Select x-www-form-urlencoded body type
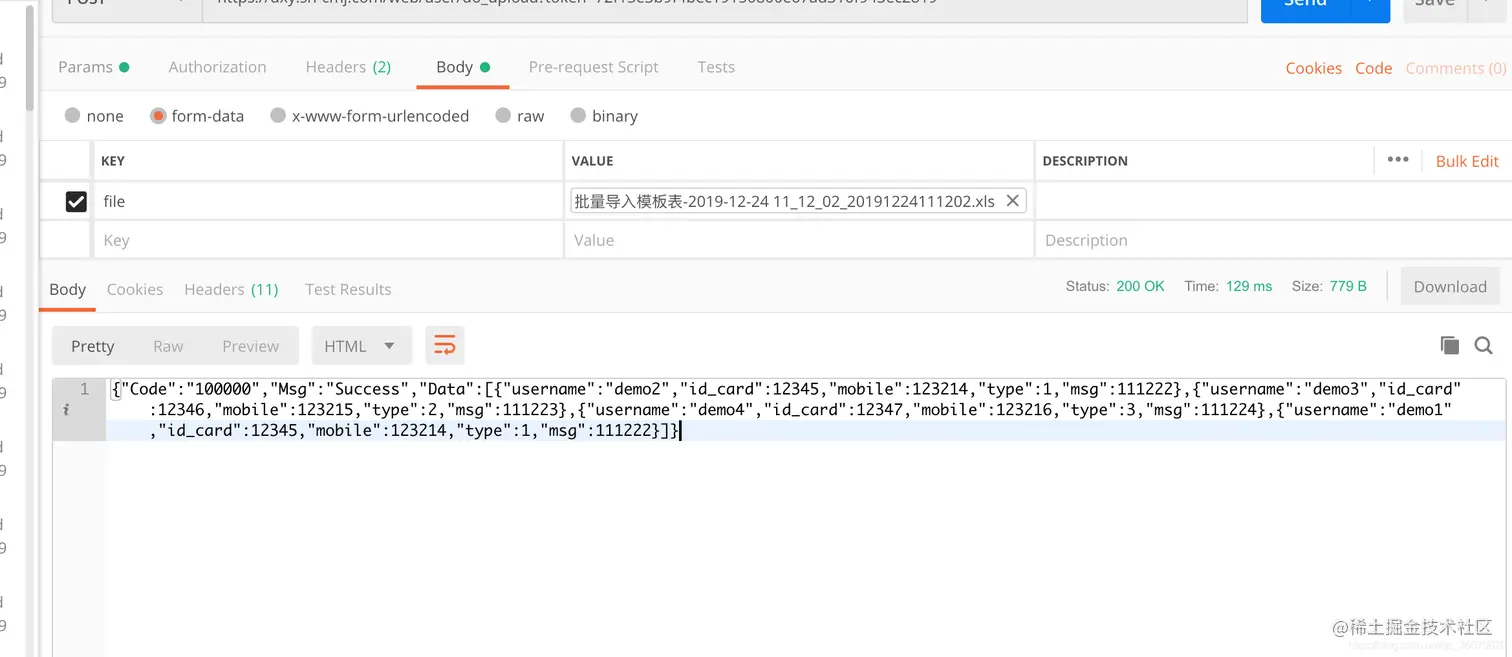 (x=278, y=116)
